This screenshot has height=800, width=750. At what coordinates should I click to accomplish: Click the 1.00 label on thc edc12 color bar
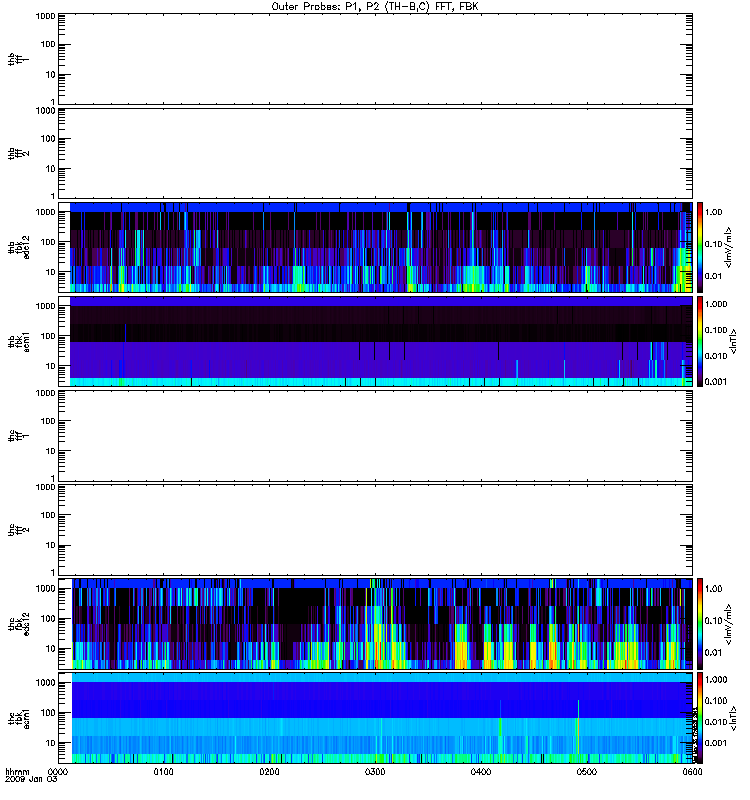pos(713,589)
